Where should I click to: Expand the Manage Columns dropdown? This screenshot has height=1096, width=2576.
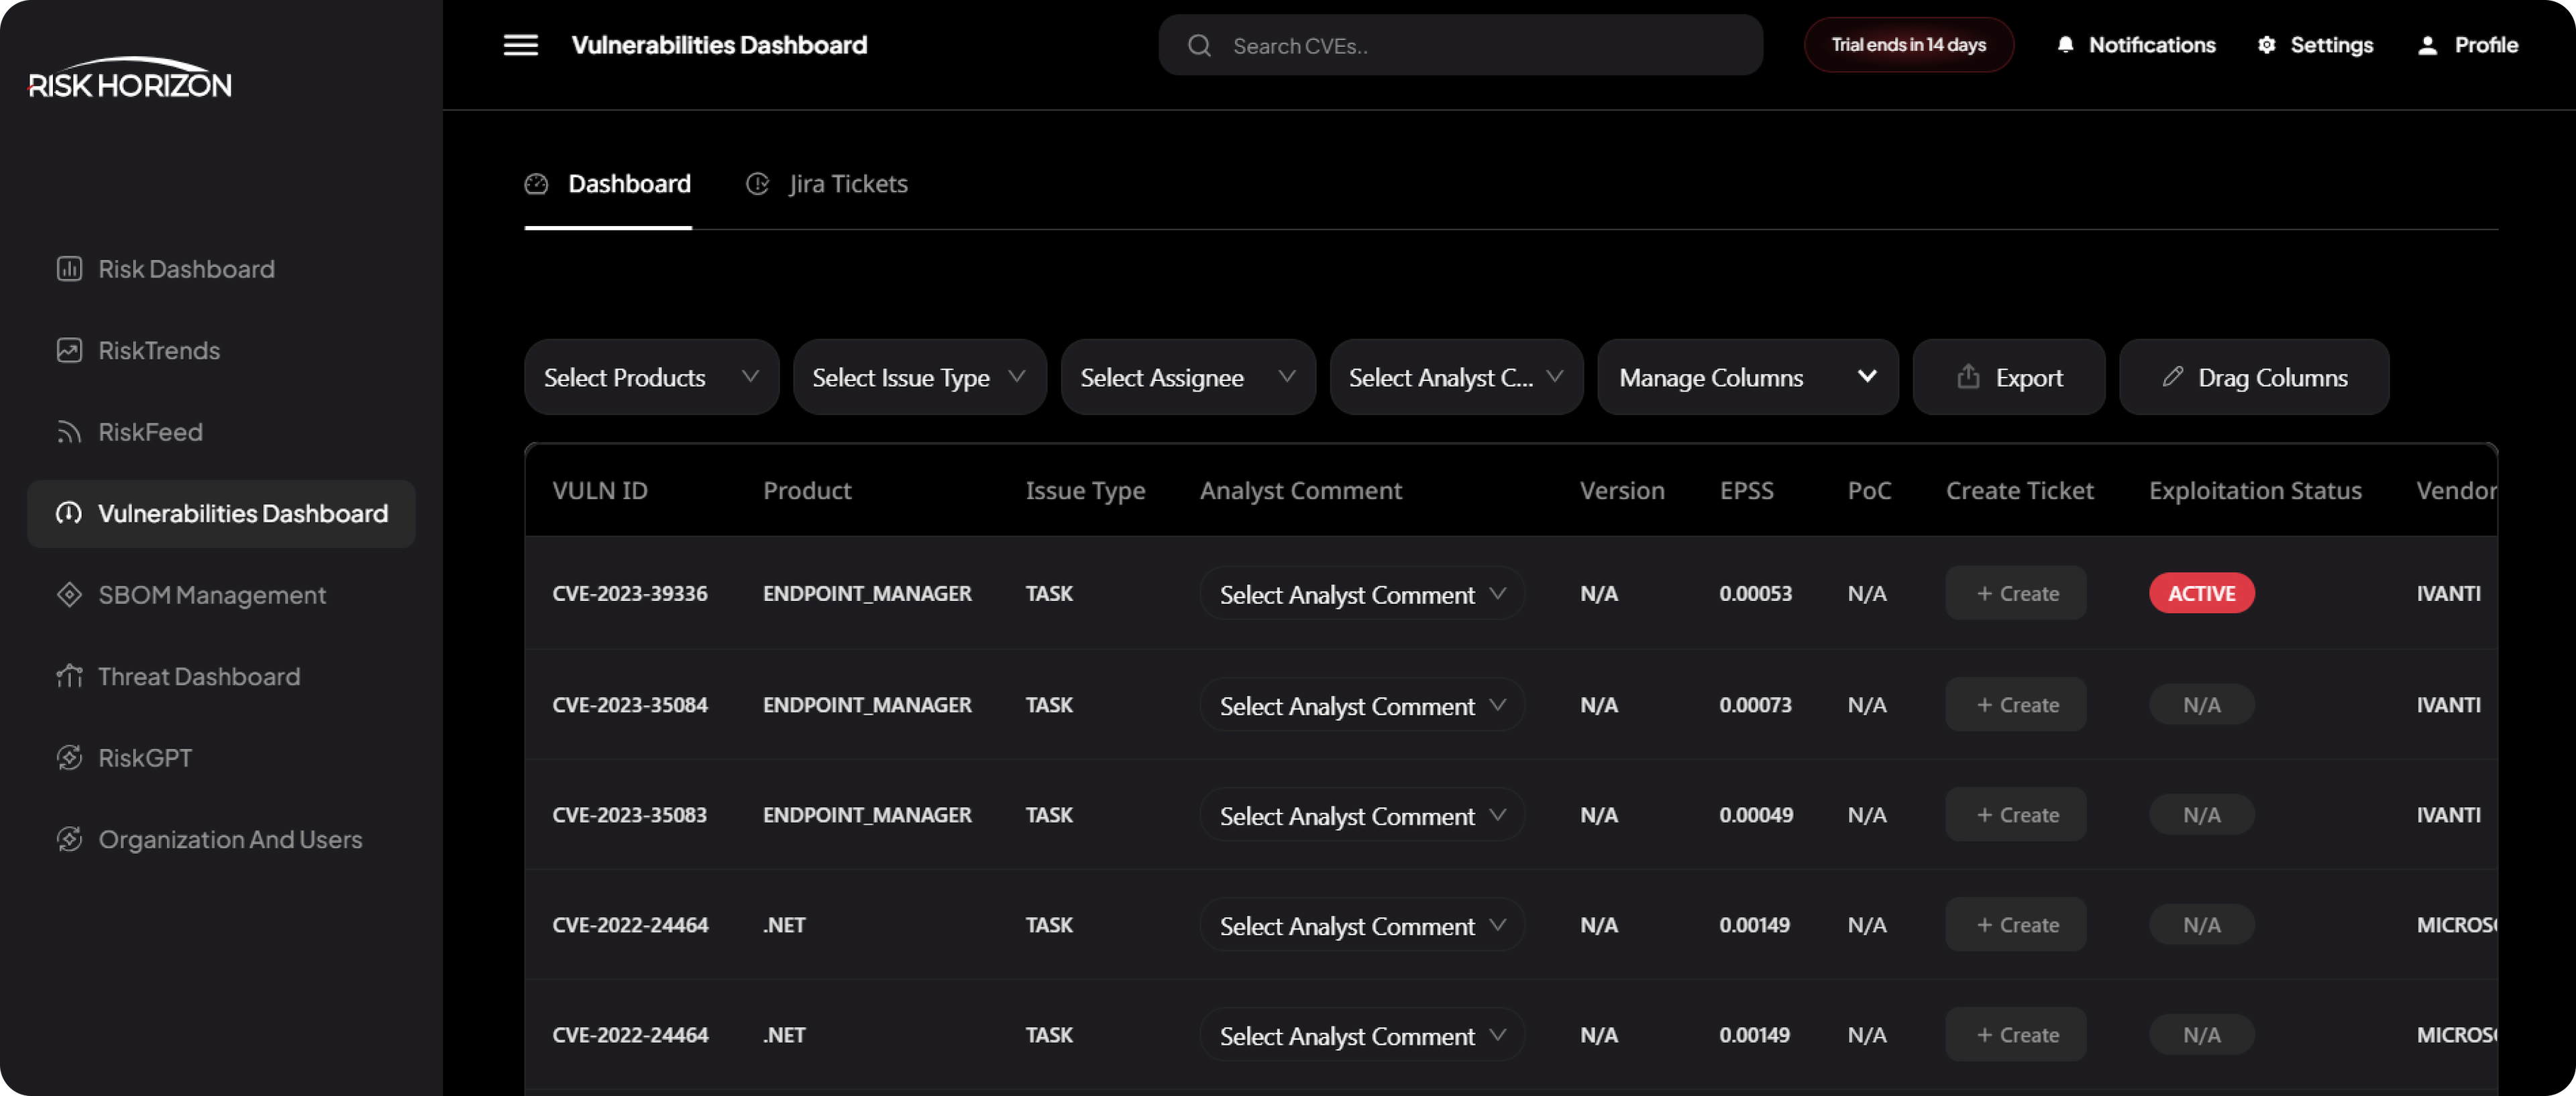click(1747, 377)
